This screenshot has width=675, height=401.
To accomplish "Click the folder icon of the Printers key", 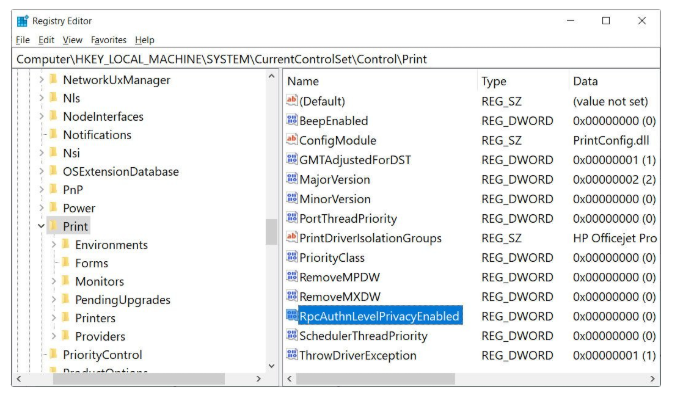I will click(x=65, y=318).
